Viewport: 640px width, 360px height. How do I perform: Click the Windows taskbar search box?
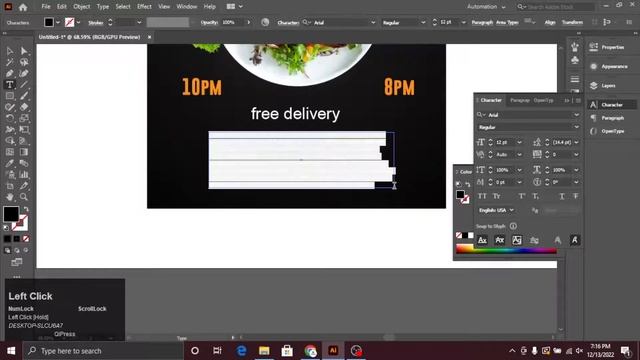[x=104, y=351]
